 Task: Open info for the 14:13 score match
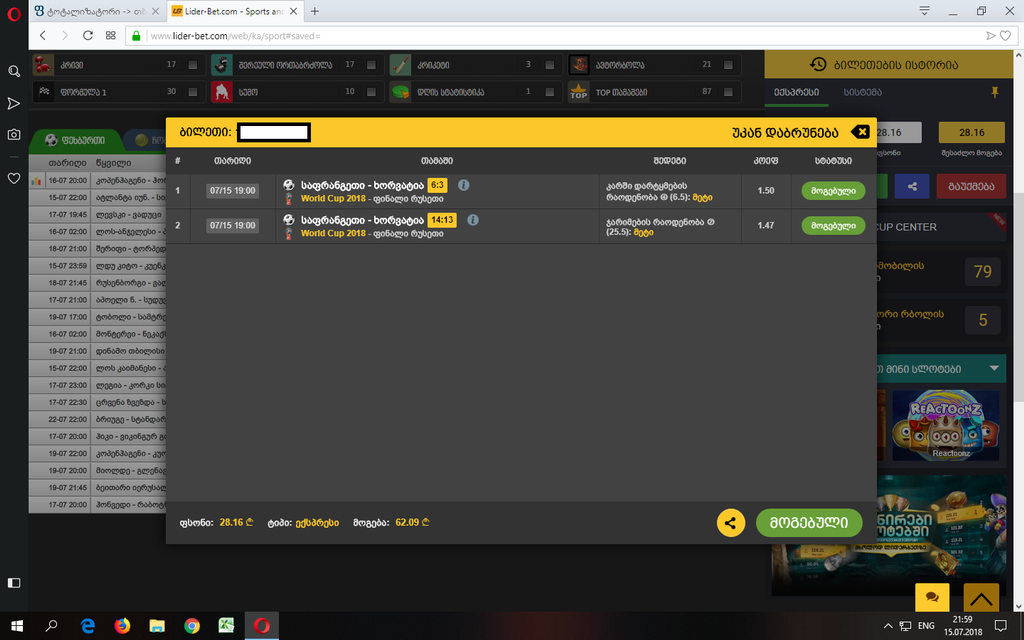473,220
